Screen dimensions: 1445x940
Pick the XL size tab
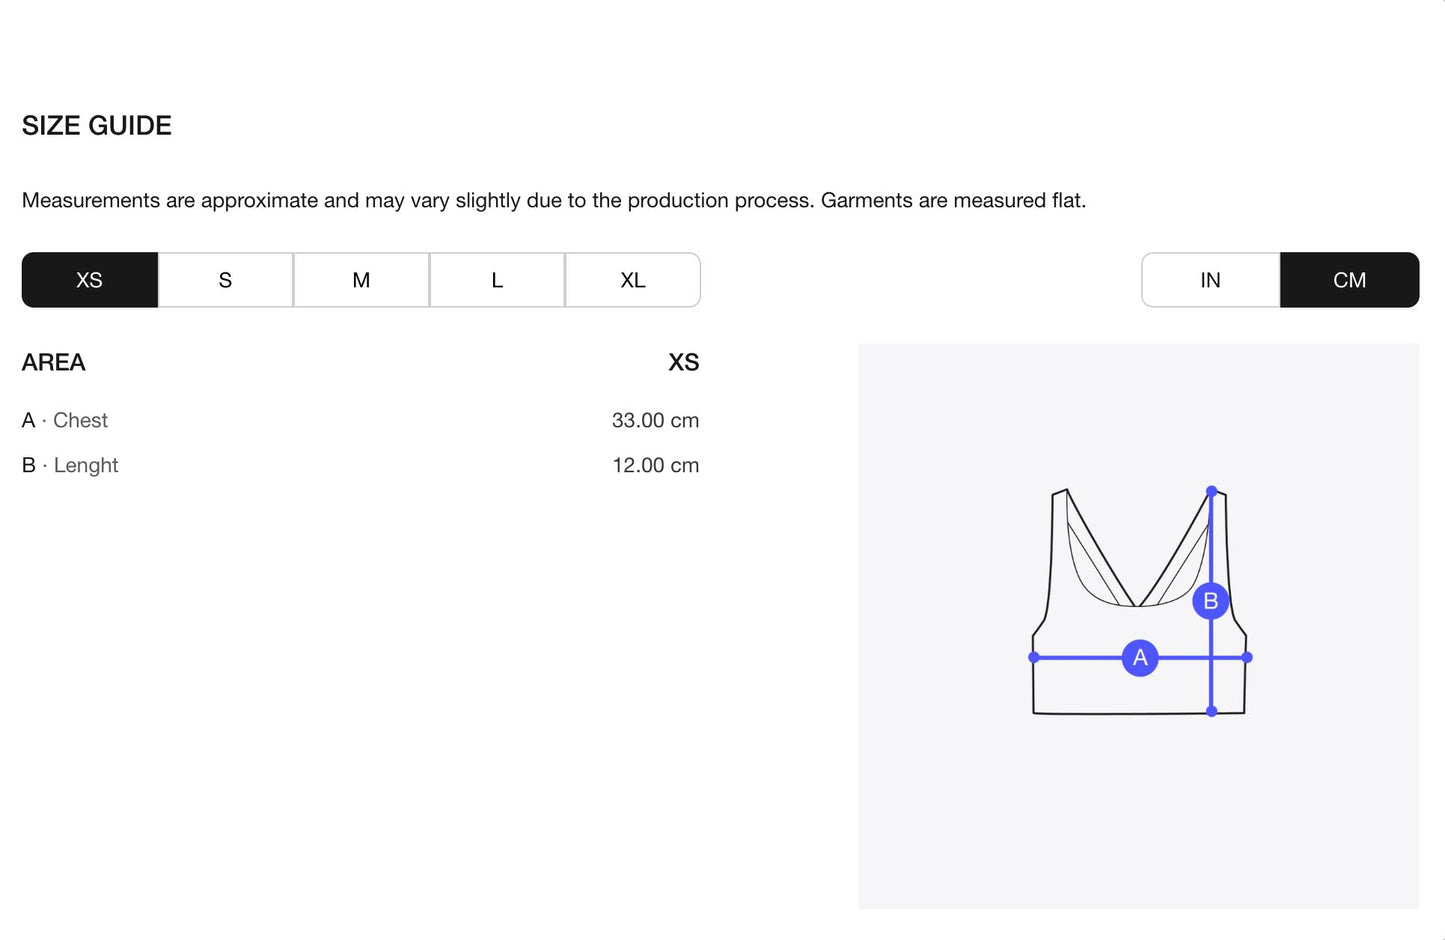click(633, 280)
